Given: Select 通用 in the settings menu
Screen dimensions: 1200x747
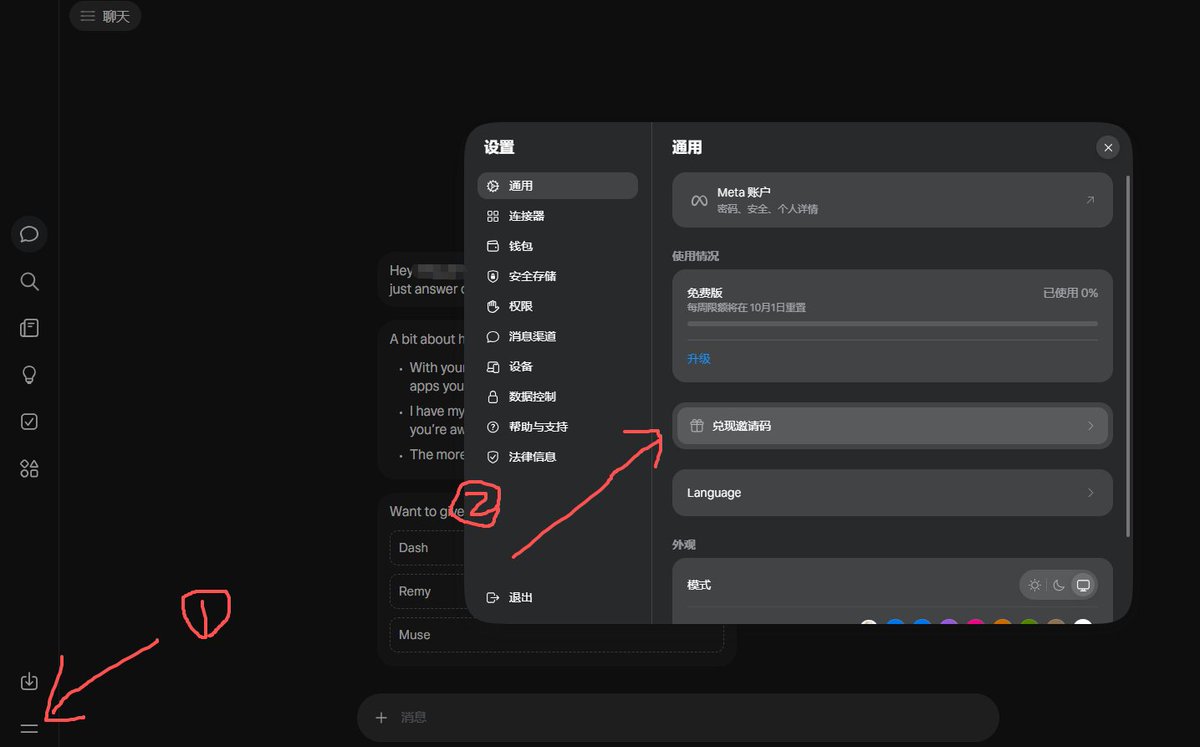Looking at the screenshot, I should pyautogui.click(x=557, y=186).
